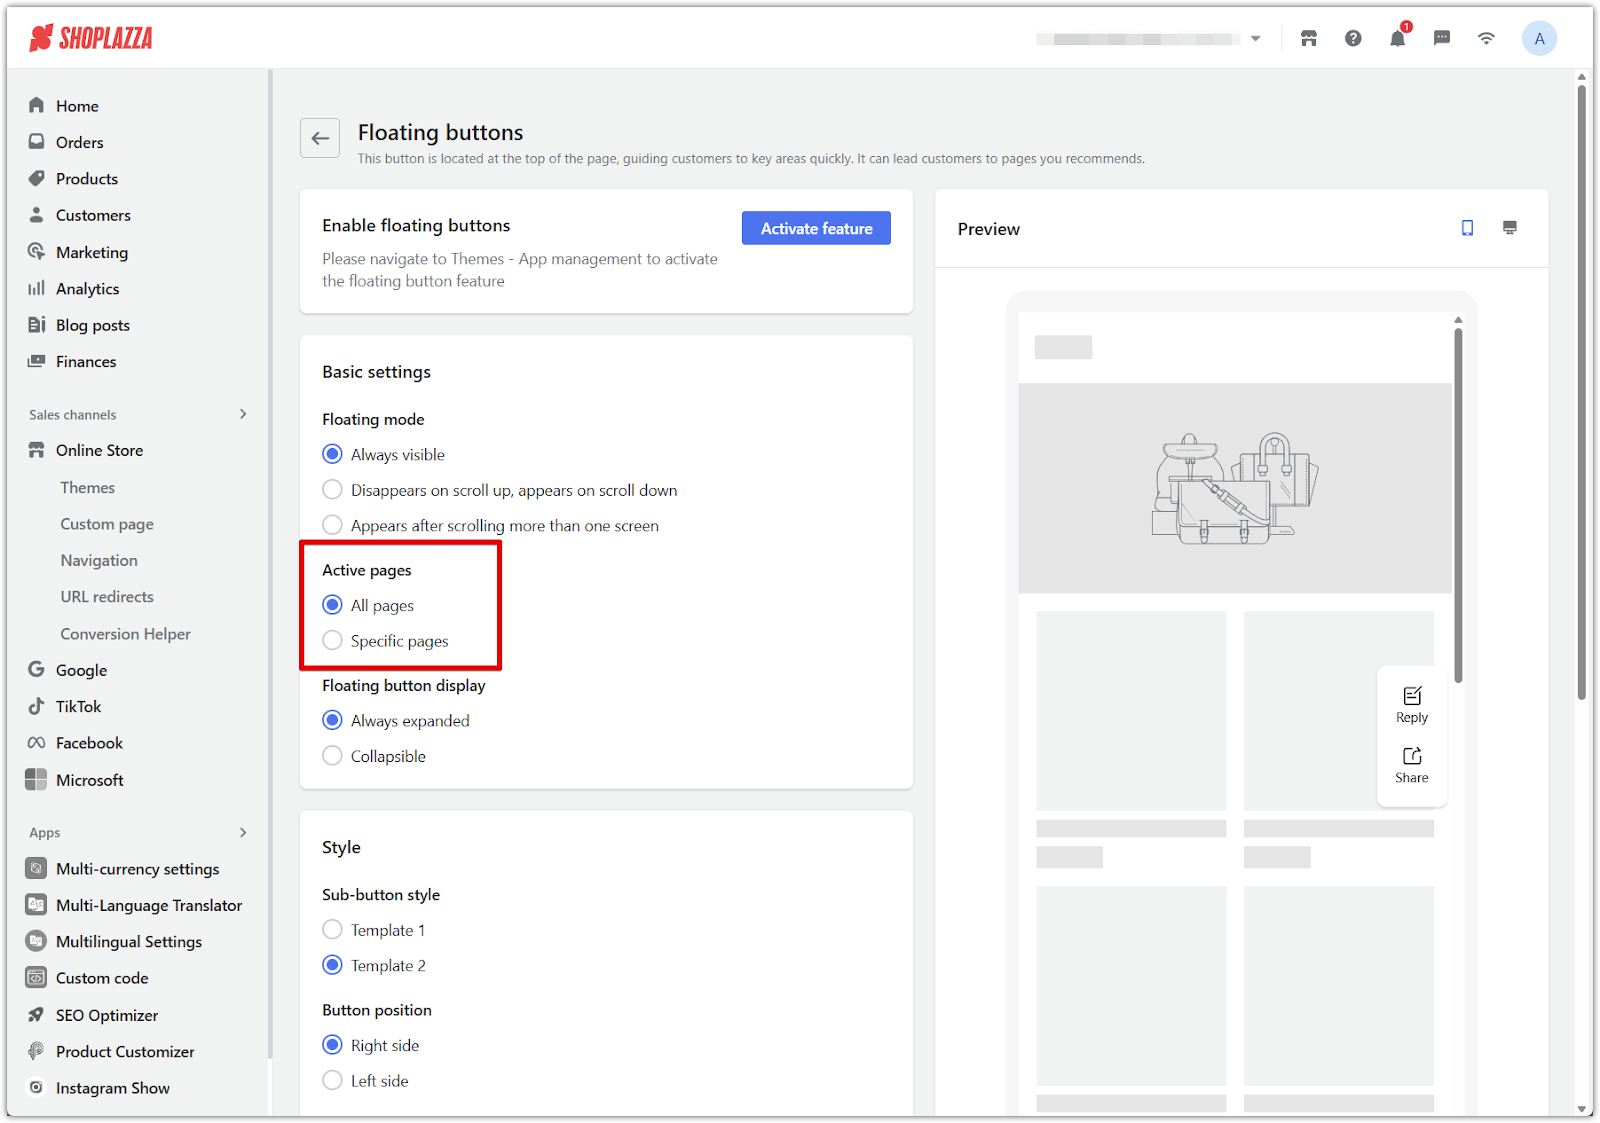Click the Finances icon
The image size is (1600, 1123).
tap(37, 361)
